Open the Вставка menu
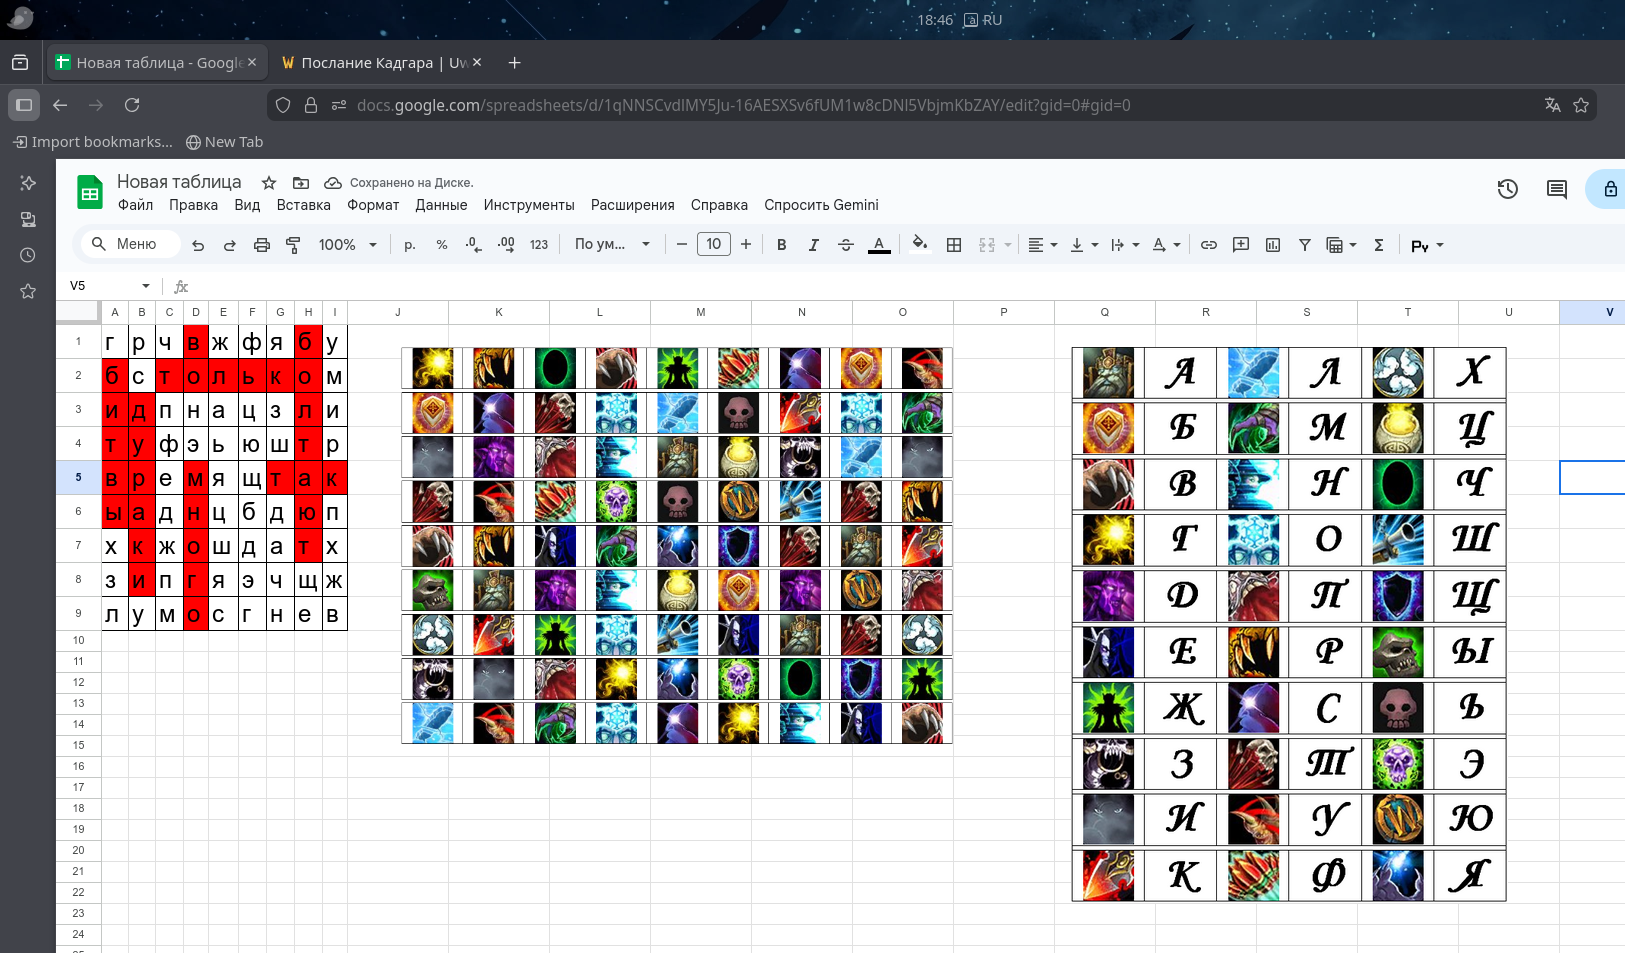The height and width of the screenshot is (953, 1625). click(303, 205)
